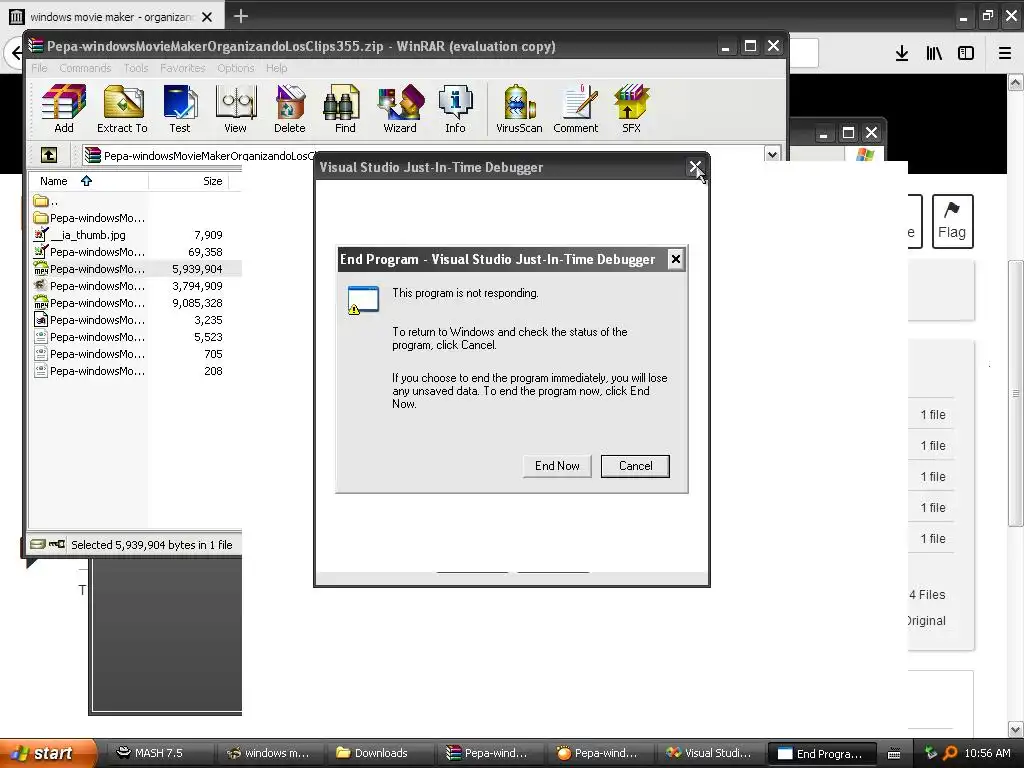
Task: Open the WinRAR File menu
Action: [39, 68]
